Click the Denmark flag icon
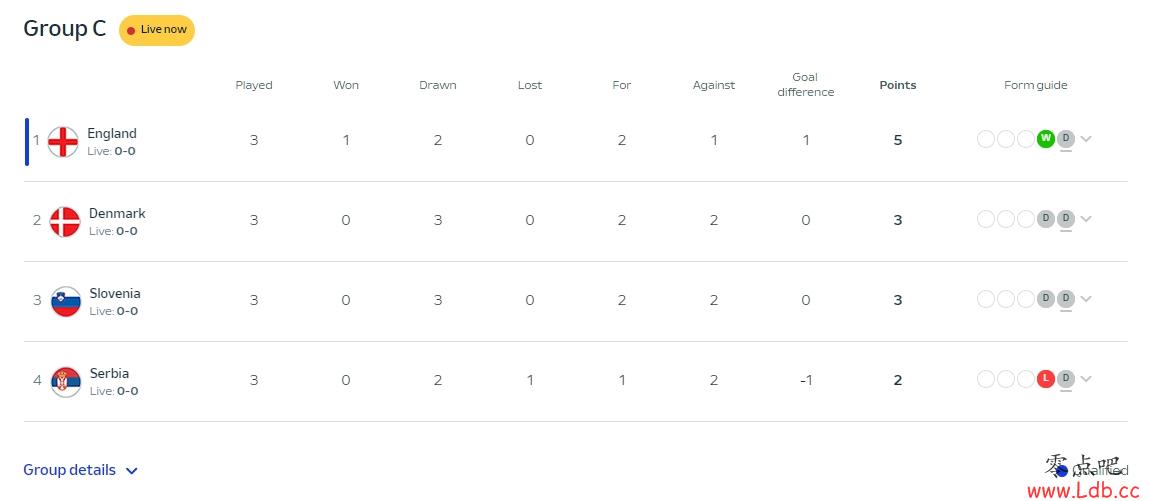The image size is (1149, 501). click(x=64, y=222)
